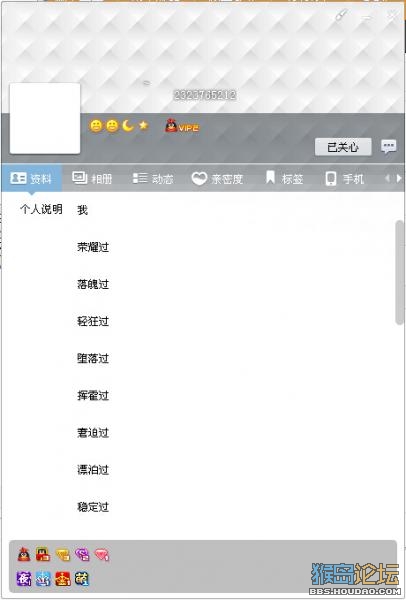Click the red QQ penguin badge icon
This screenshot has width=406, height=600.
(x=43, y=554)
